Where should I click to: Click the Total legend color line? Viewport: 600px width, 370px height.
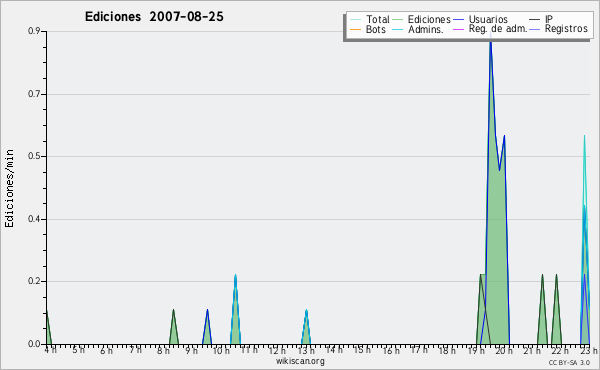pos(355,20)
